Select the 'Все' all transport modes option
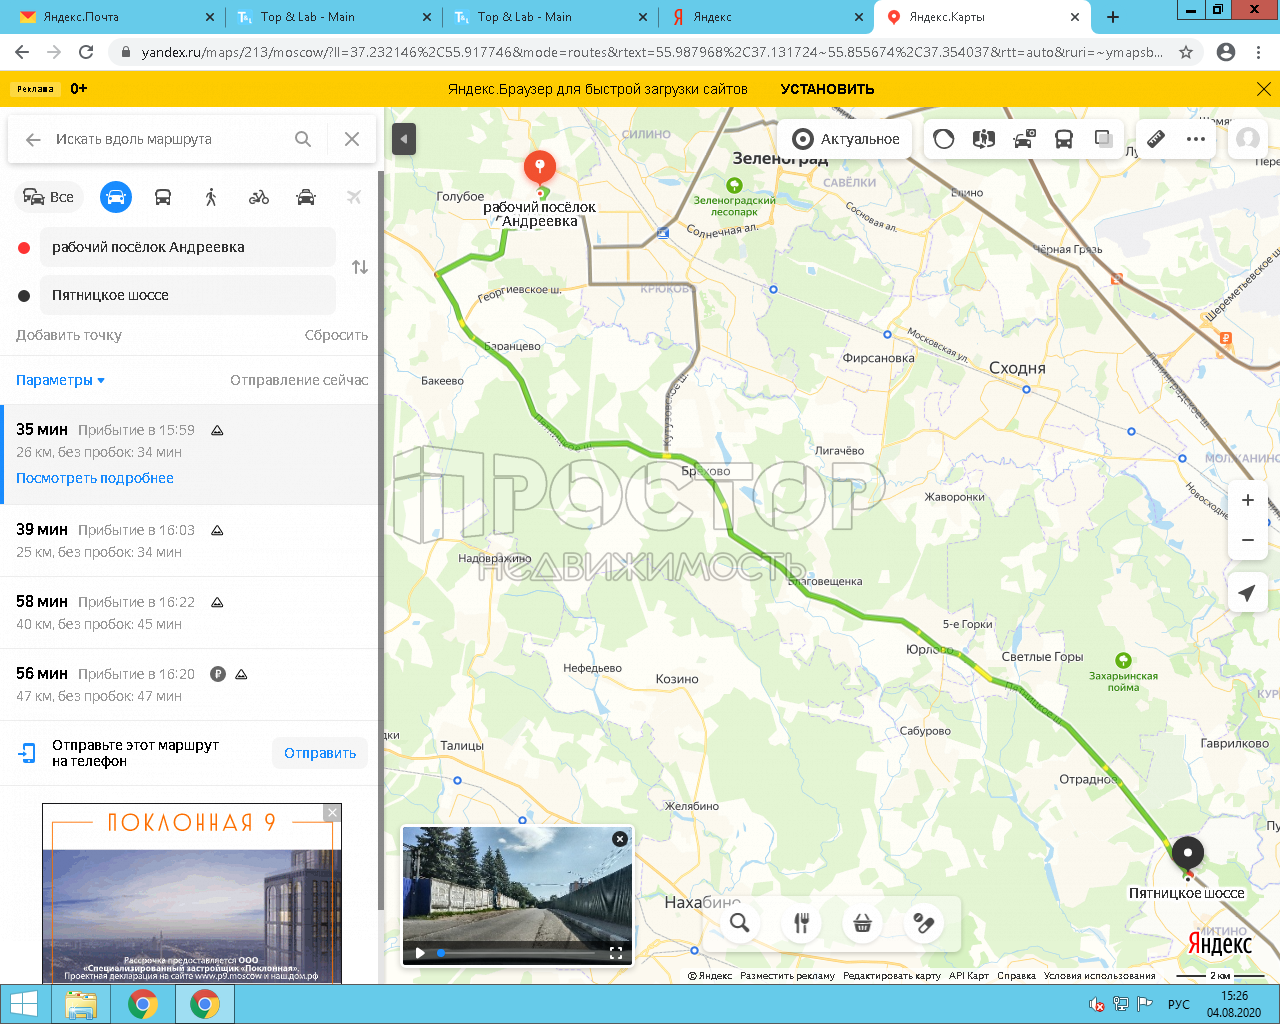 [48, 197]
